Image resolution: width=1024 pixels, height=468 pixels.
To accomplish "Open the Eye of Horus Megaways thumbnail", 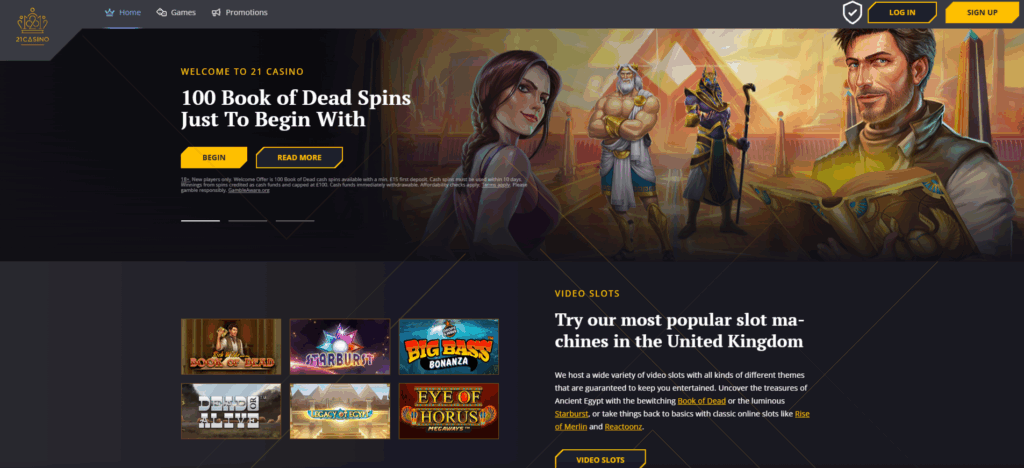I will [x=449, y=411].
